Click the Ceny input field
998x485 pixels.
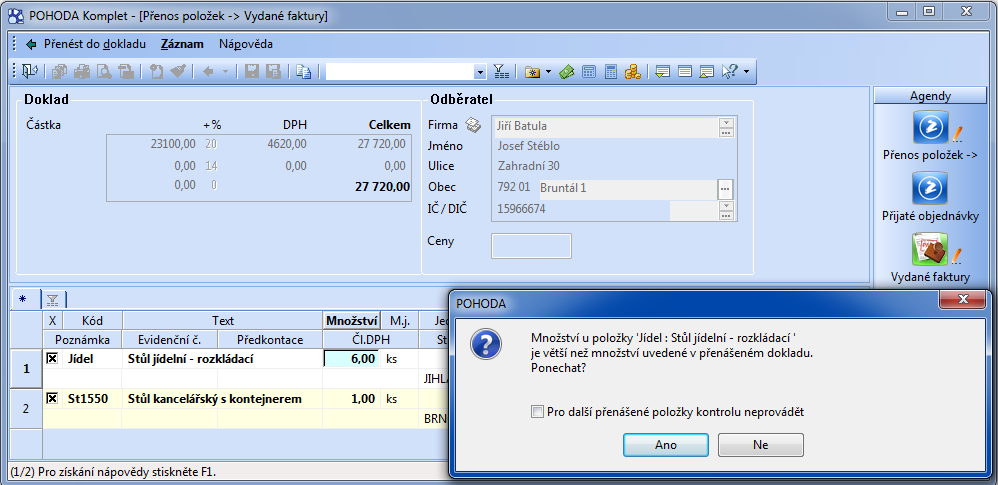531,246
